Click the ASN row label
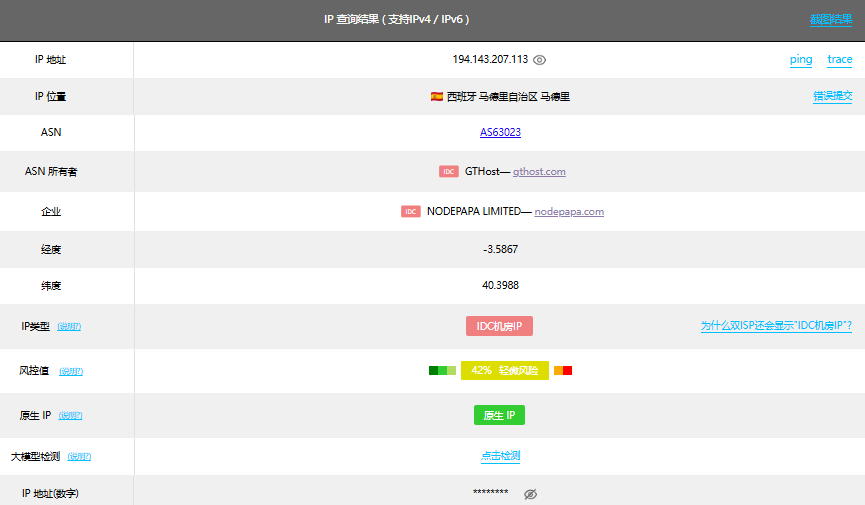This screenshot has width=865, height=505. coord(51,132)
